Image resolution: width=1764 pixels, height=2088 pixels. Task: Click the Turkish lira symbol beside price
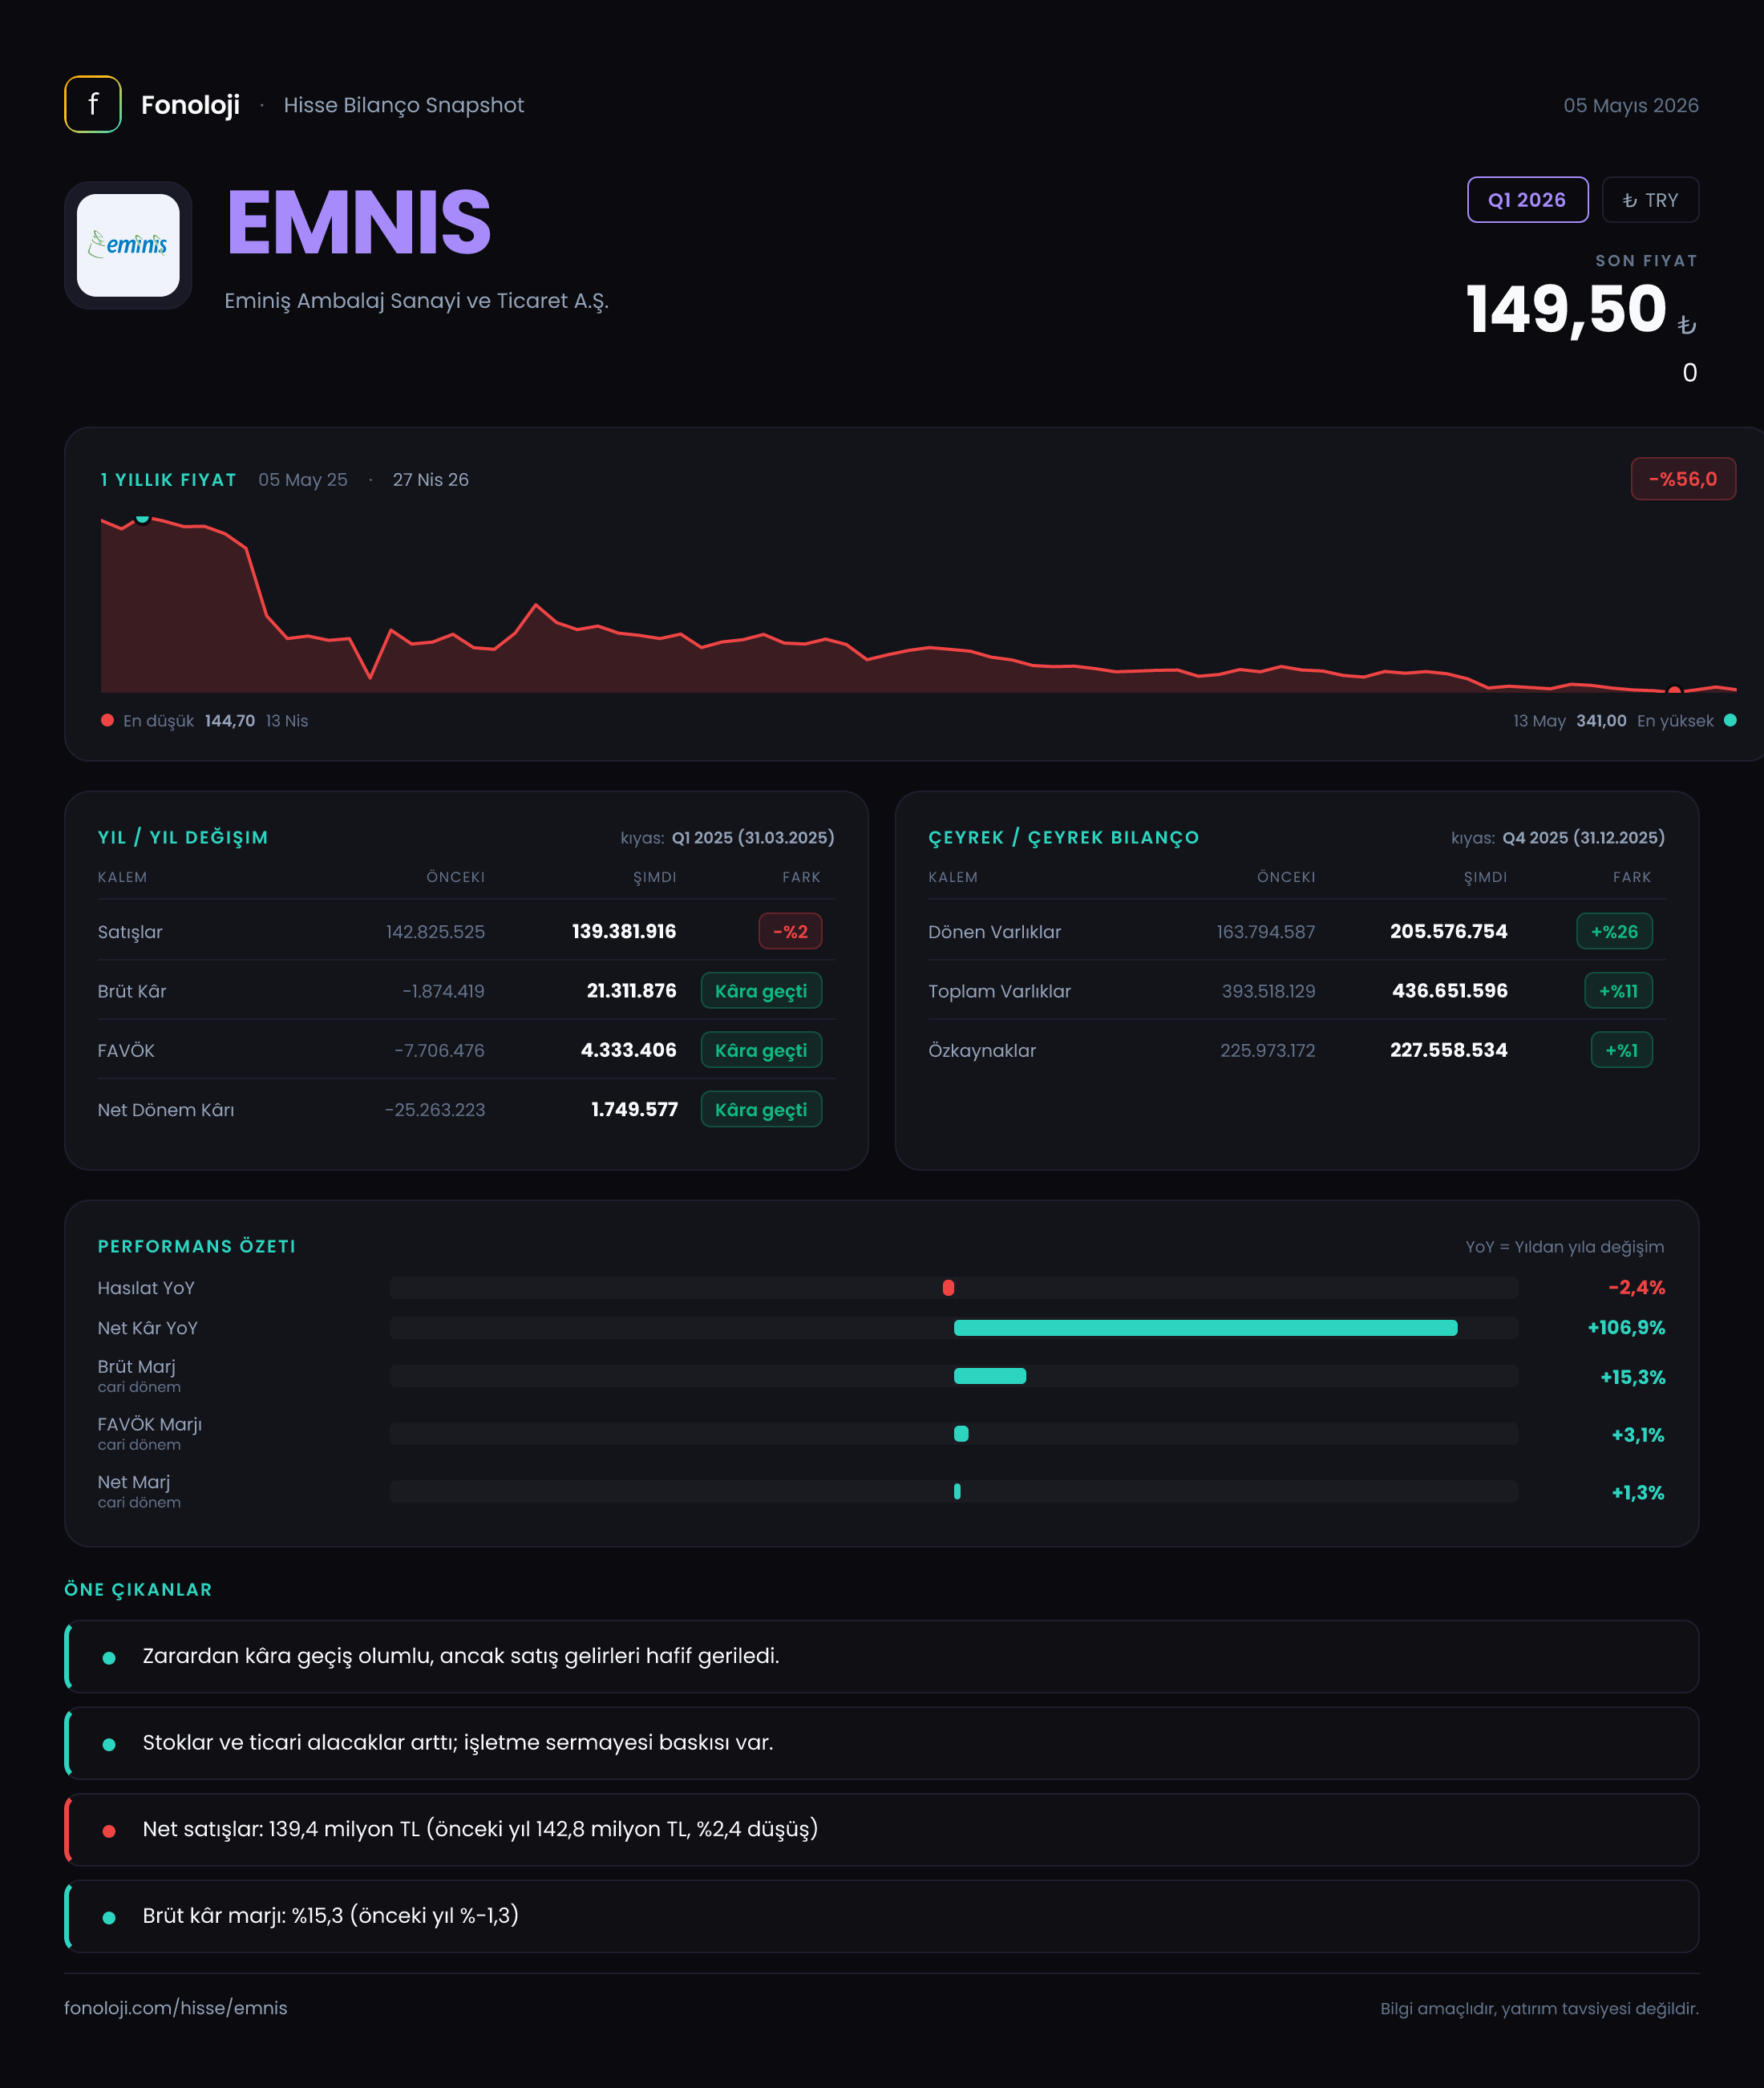[x=1686, y=325]
